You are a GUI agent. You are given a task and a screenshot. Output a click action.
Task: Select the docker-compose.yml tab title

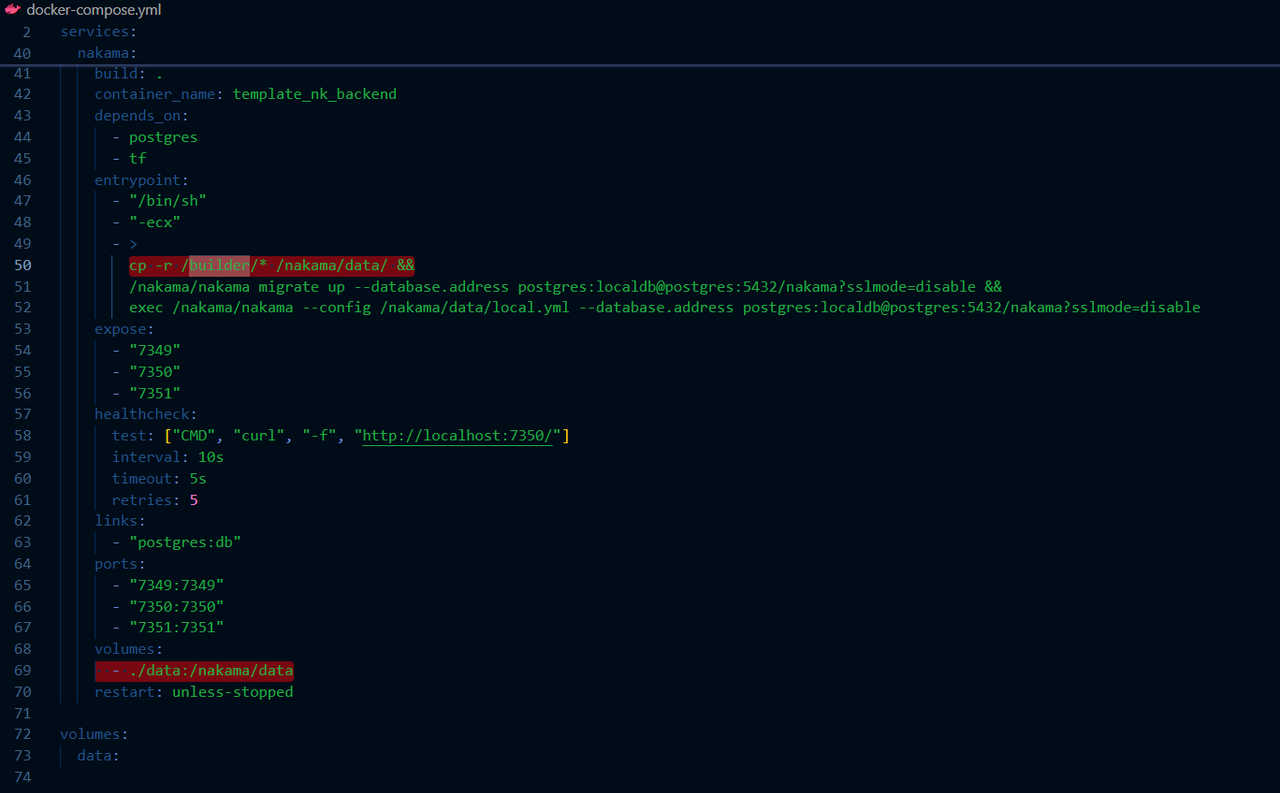(x=94, y=10)
